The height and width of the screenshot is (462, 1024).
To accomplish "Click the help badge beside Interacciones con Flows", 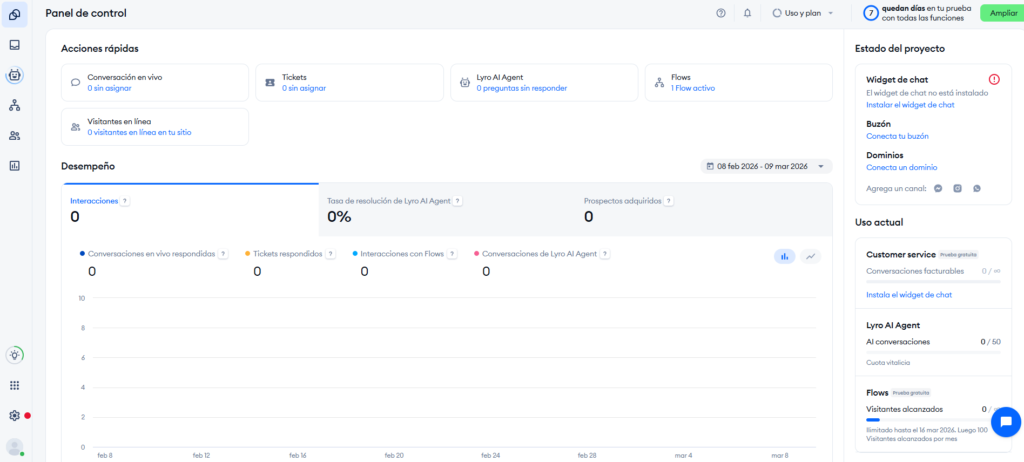I will point(453,254).
